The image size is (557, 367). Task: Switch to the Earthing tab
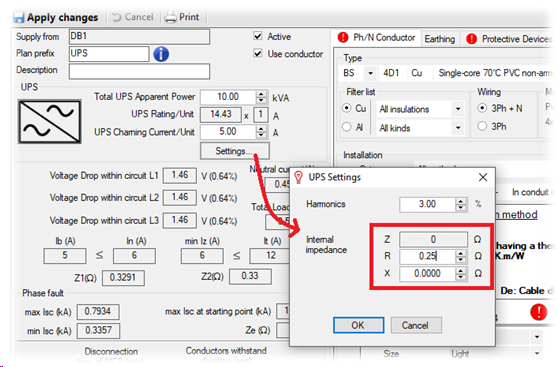(440, 39)
